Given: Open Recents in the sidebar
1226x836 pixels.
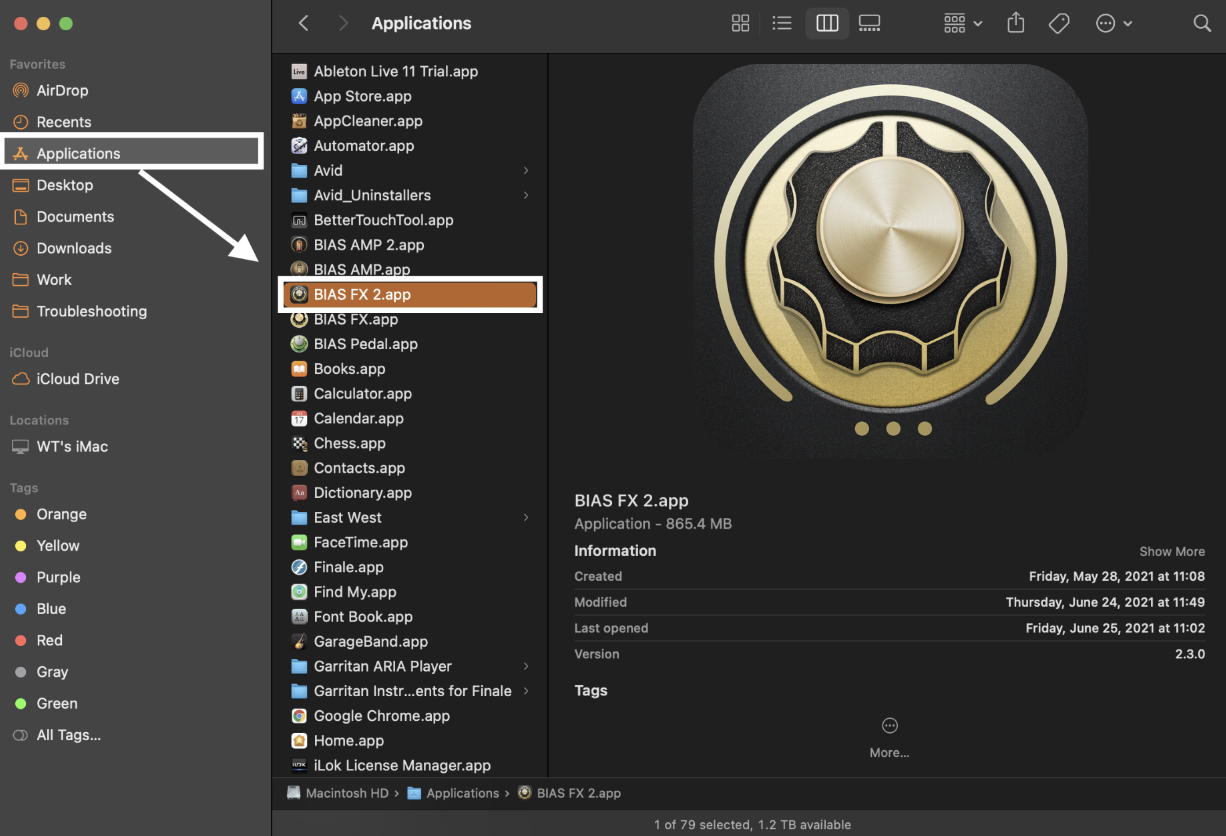Looking at the screenshot, I should [x=64, y=122].
